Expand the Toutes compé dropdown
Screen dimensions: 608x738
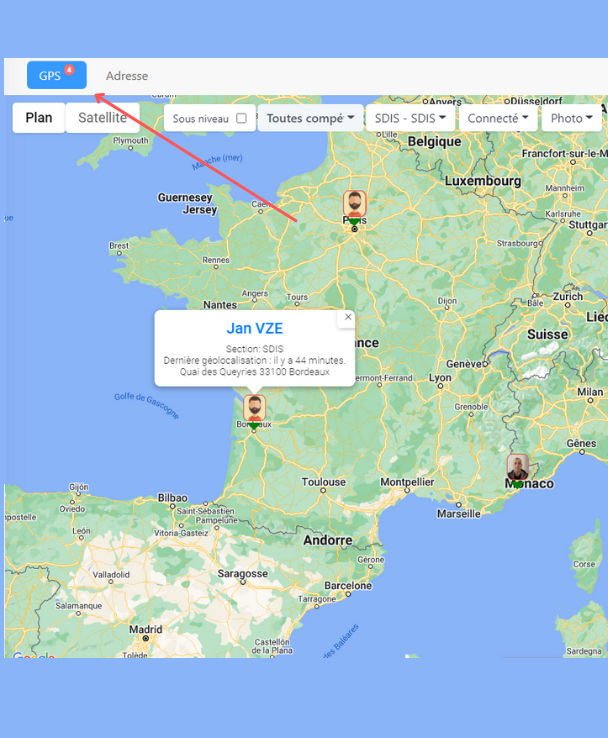point(310,118)
